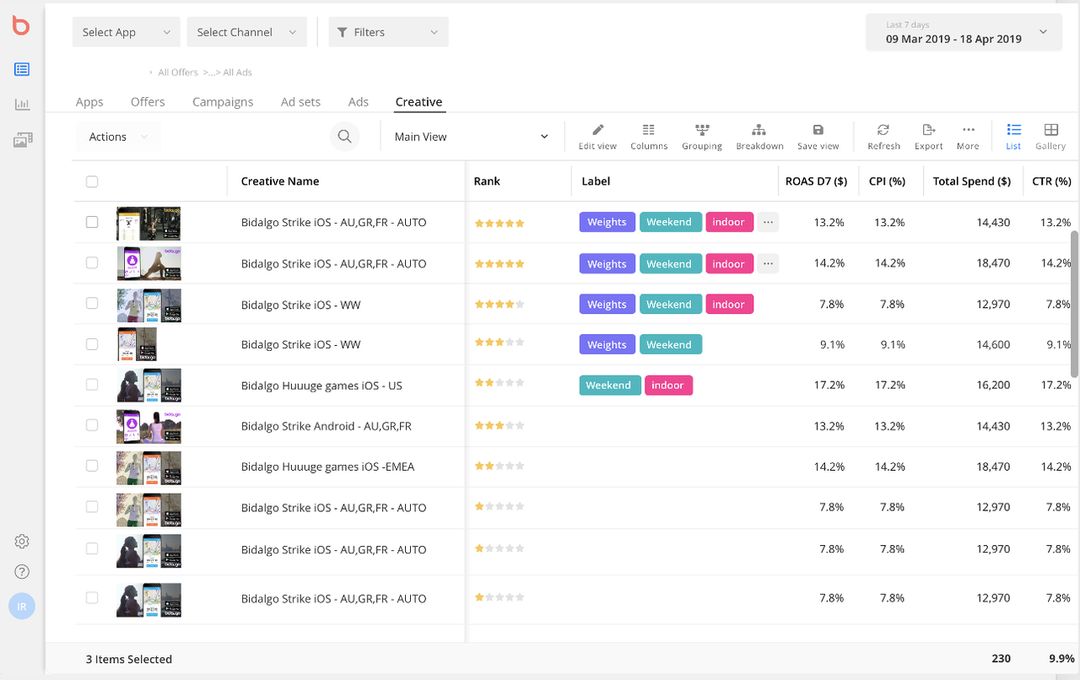Switch to the Ad sets tab
The width and height of the screenshot is (1080, 680).
tap(300, 102)
